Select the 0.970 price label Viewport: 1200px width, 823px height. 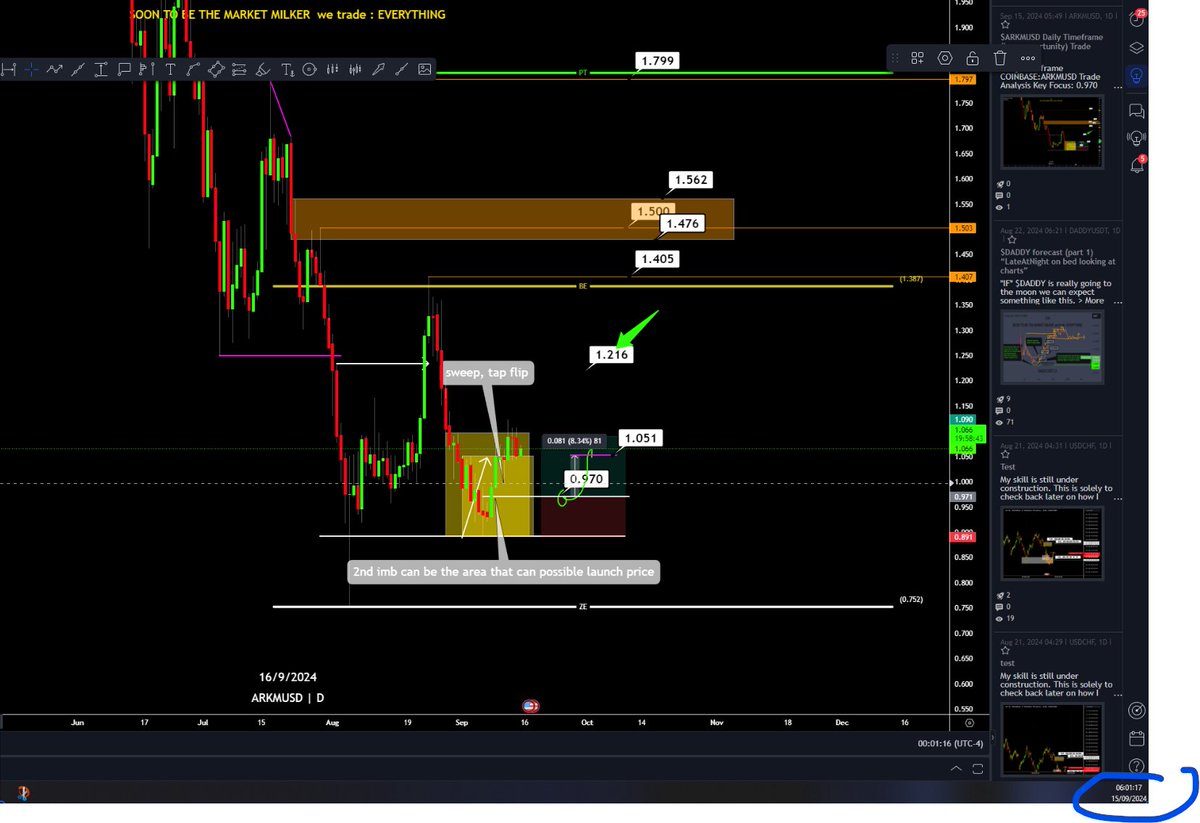click(x=586, y=480)
